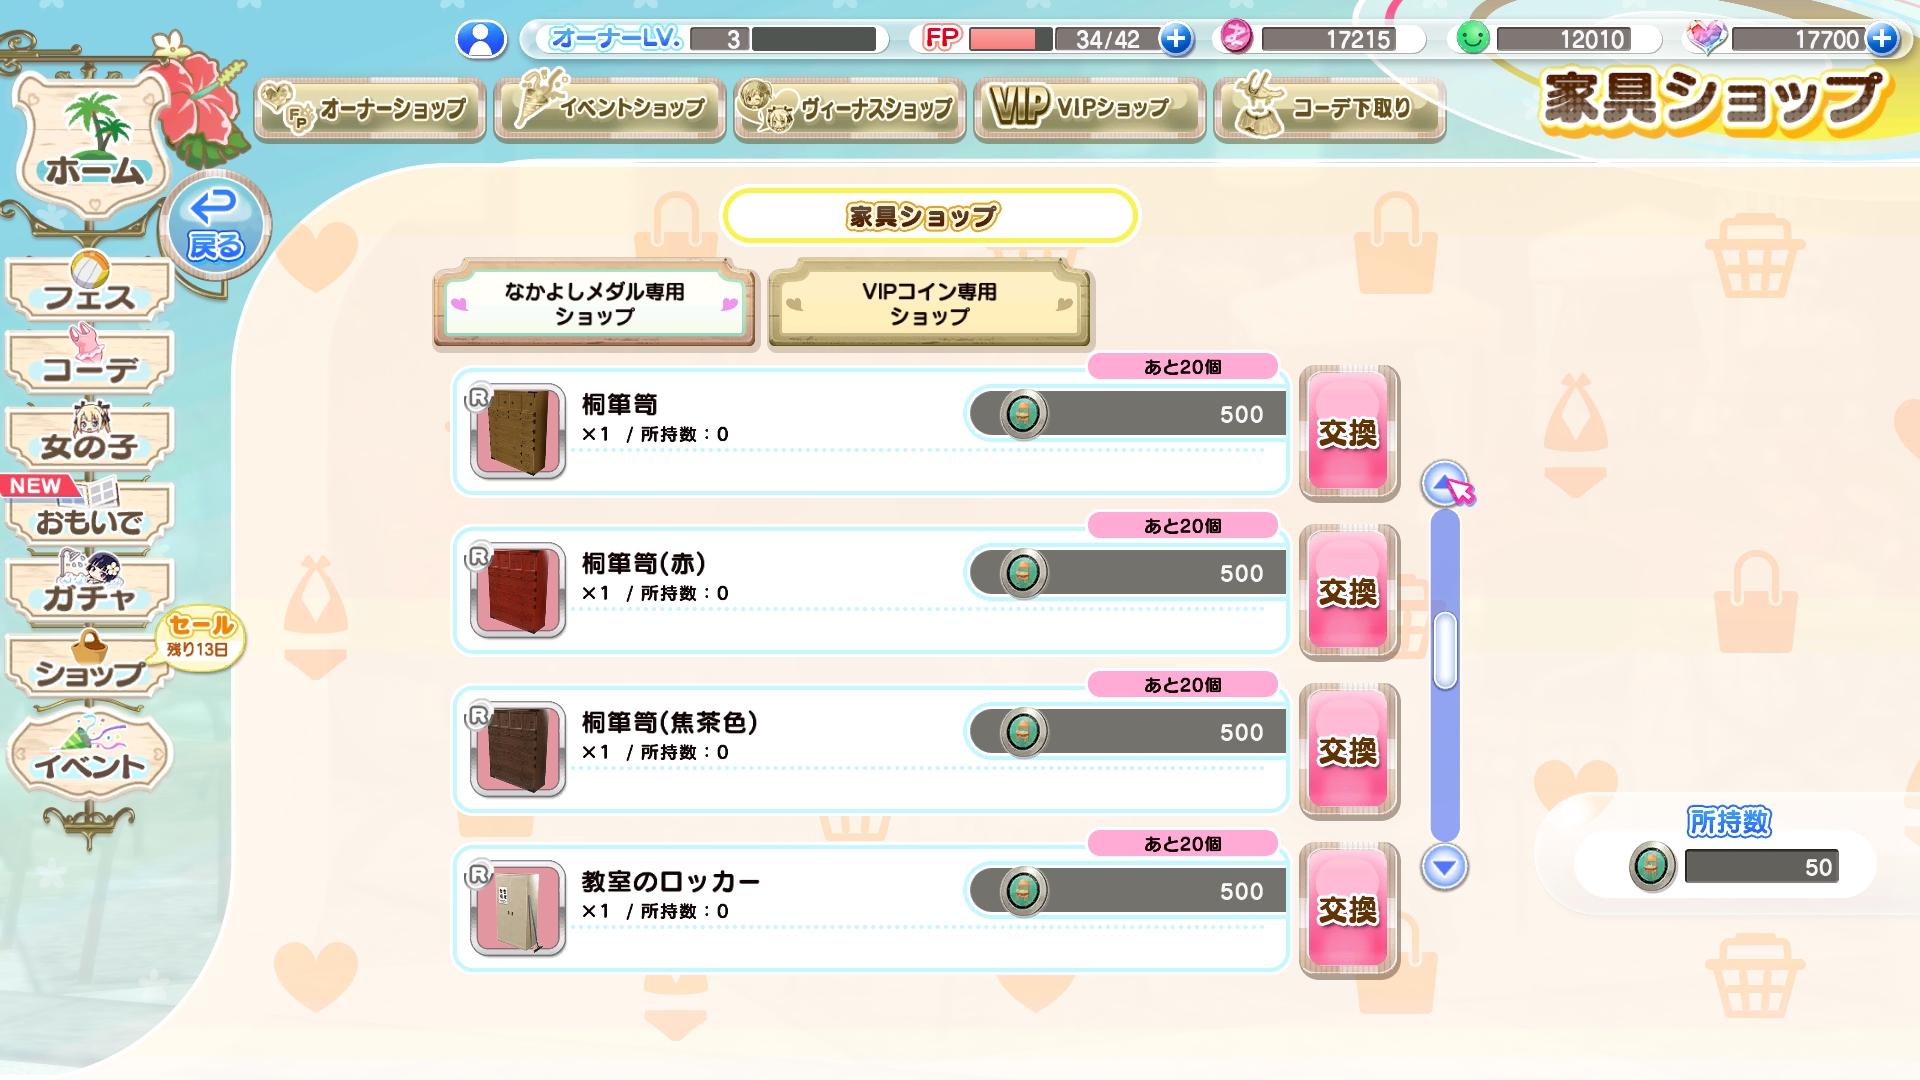The height and width of the screenshot is (1080, 1920).
Task: Select the 桐箪笥(焦茶色) item thumbnail
Action: (x=518, y=749)
